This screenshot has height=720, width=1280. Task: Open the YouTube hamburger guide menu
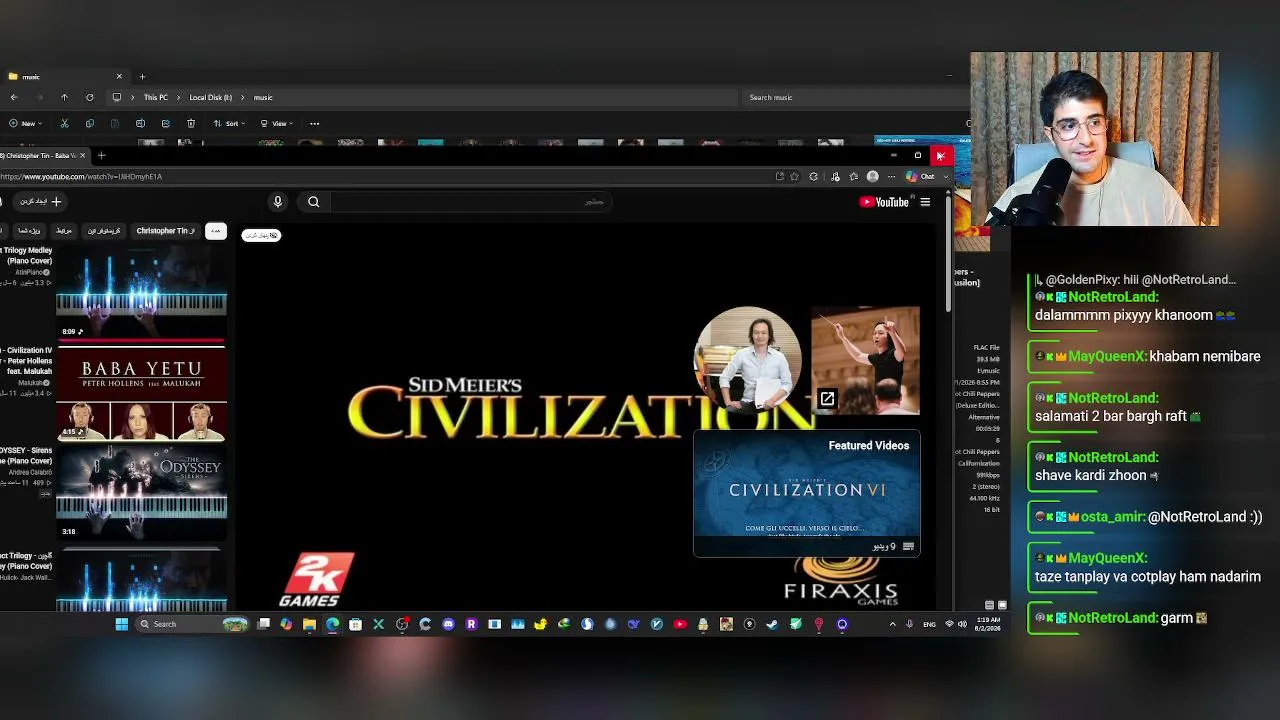(x=925, y=202)
